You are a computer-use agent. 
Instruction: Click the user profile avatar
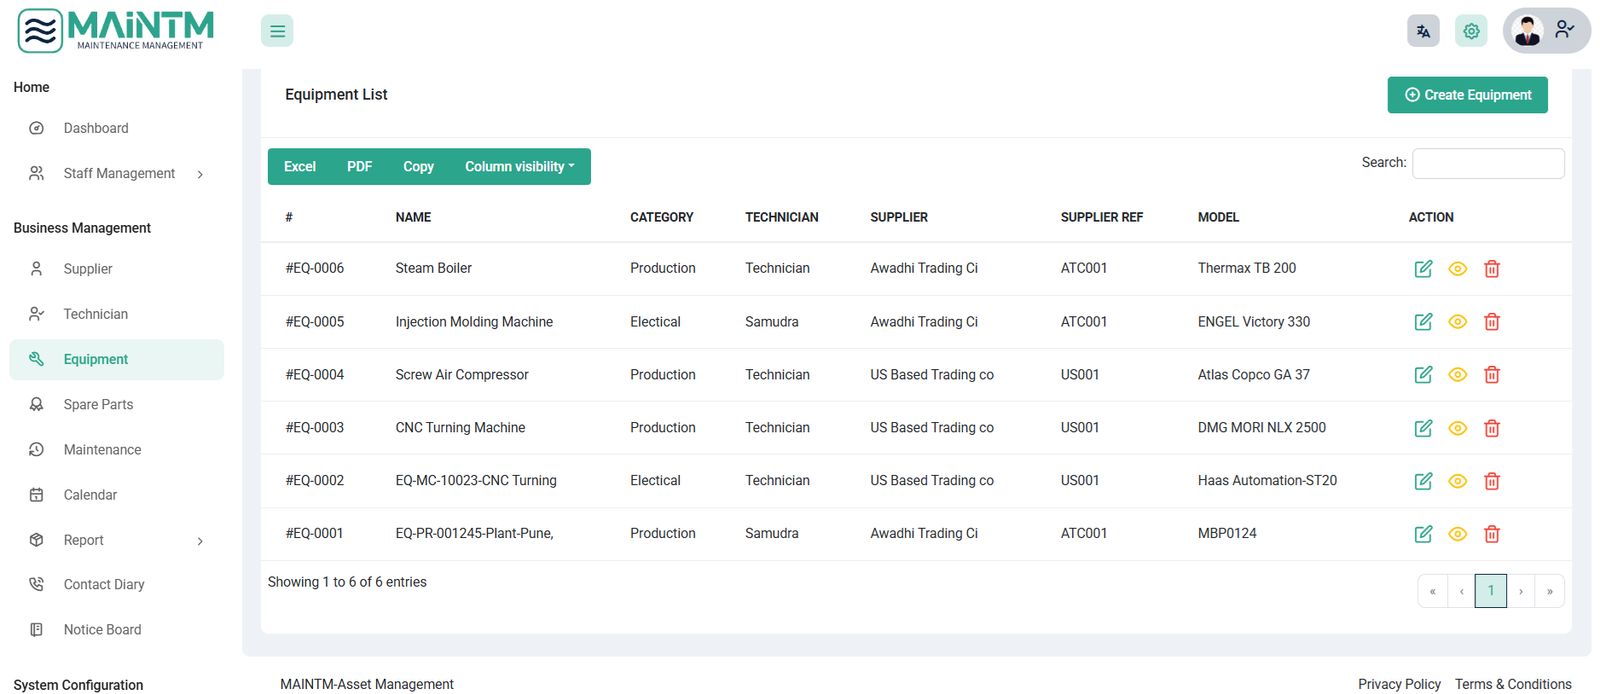point(1528,31)
